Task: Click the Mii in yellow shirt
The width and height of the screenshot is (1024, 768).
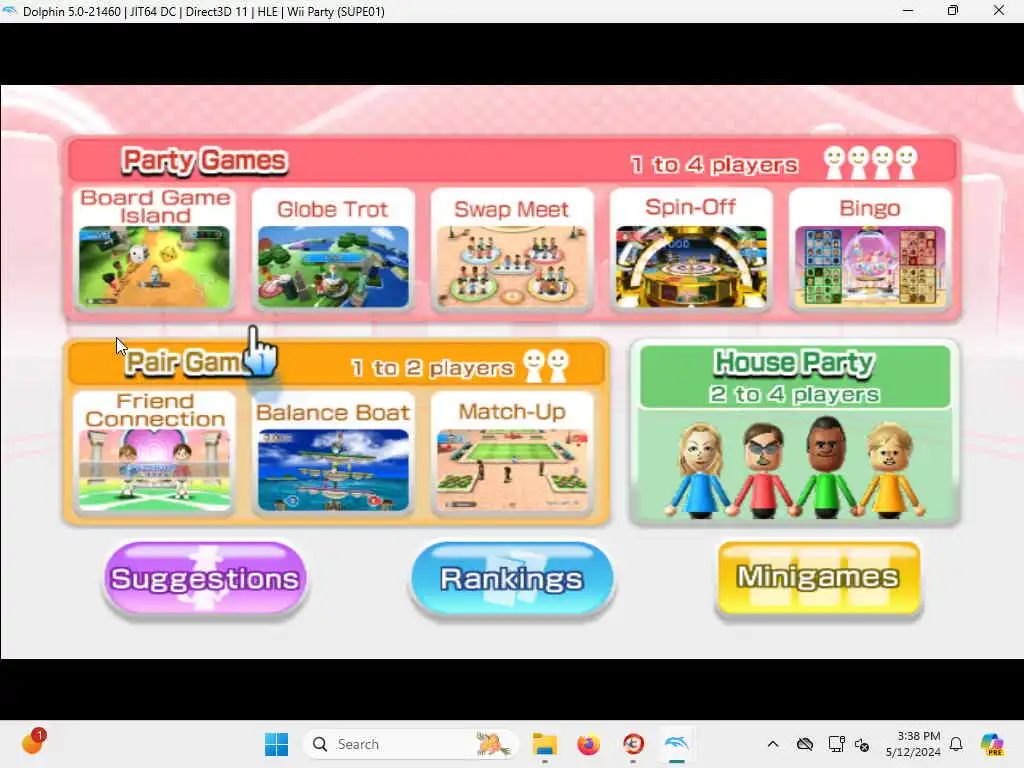Action: click(889, 470)
